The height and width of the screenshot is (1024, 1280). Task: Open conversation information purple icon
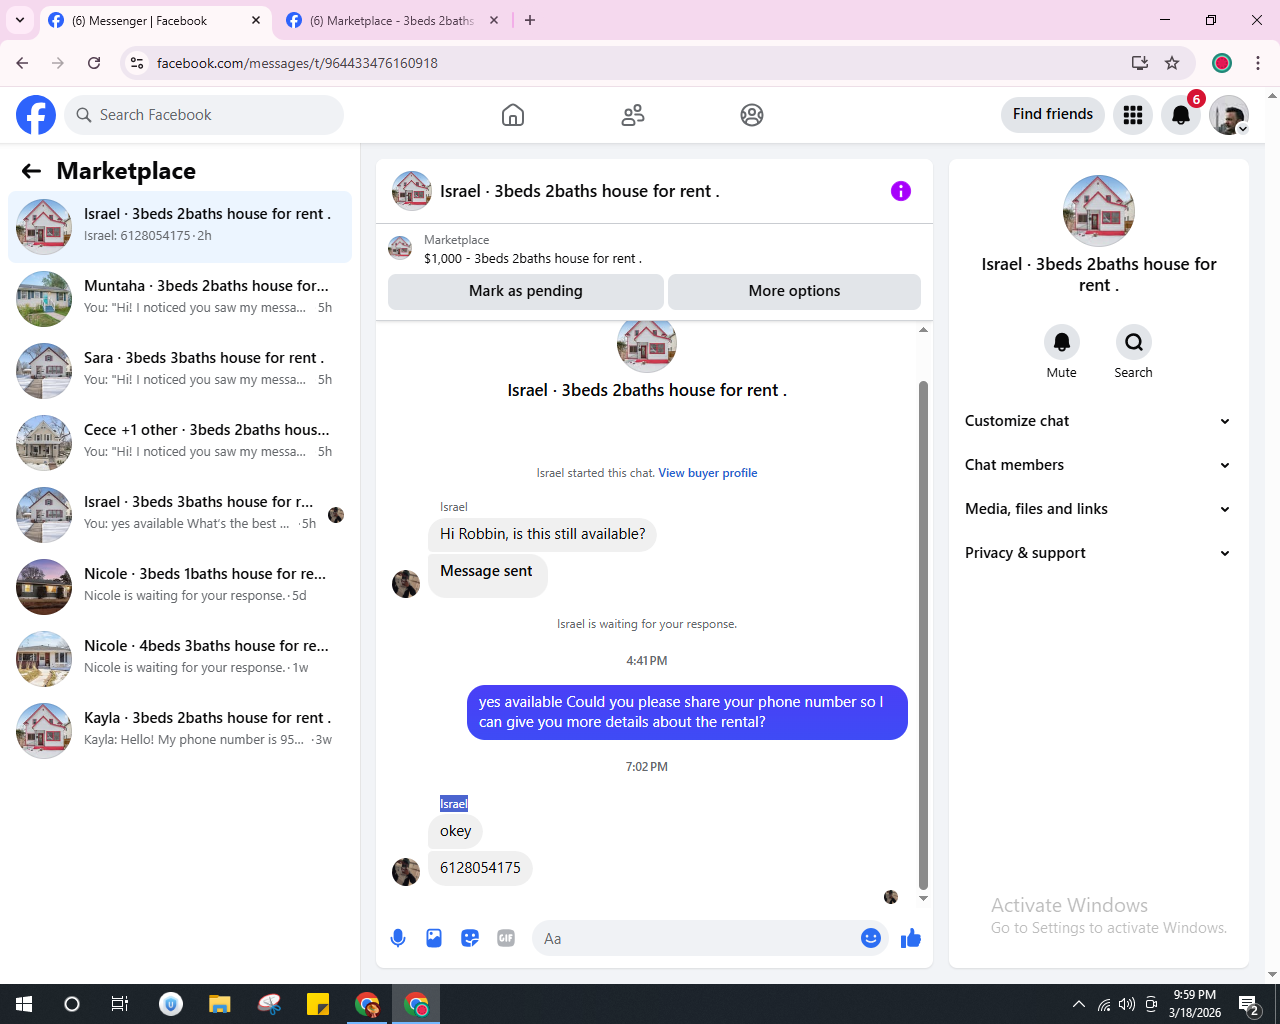tap(901, 191)
